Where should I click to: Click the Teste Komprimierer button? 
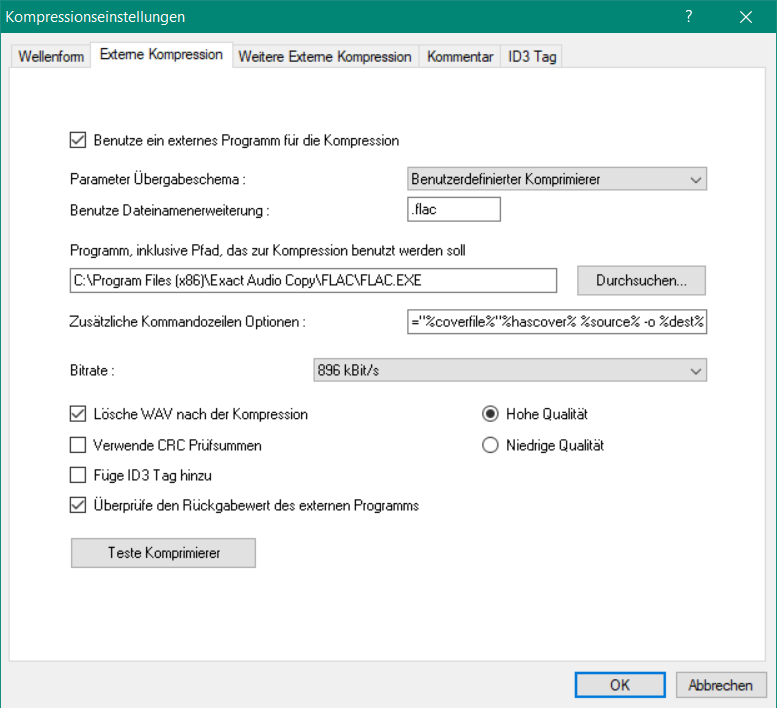point(164,553)
